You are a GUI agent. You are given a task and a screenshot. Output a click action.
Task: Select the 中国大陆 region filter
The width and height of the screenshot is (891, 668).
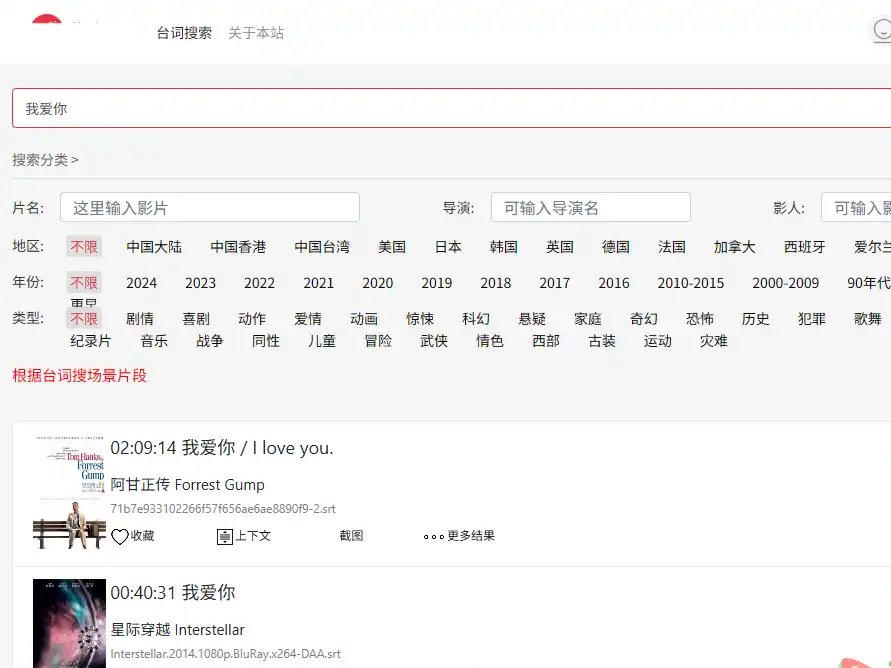[154, 247]
